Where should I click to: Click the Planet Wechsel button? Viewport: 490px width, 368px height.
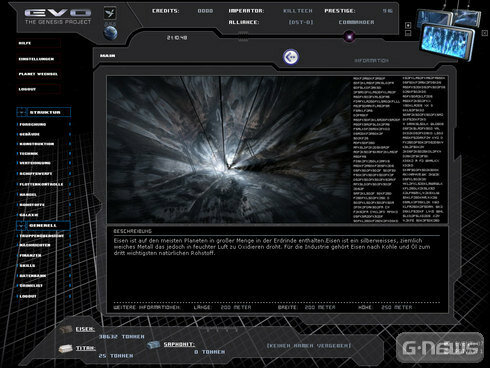tap(38, 74)
